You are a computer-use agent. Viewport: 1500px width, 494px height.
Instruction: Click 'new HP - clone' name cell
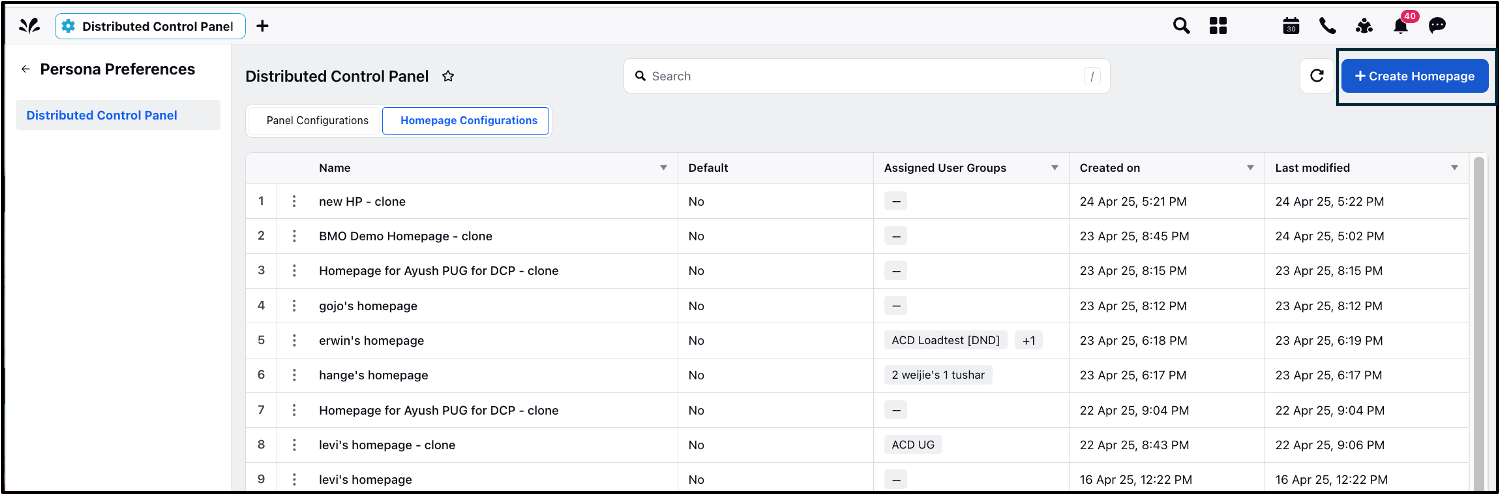(362, 201)
